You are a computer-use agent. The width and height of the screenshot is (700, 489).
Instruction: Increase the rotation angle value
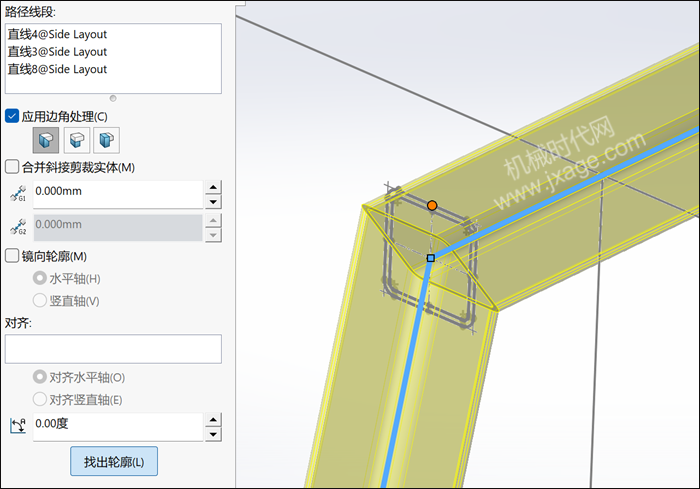(x=213, y=420)
